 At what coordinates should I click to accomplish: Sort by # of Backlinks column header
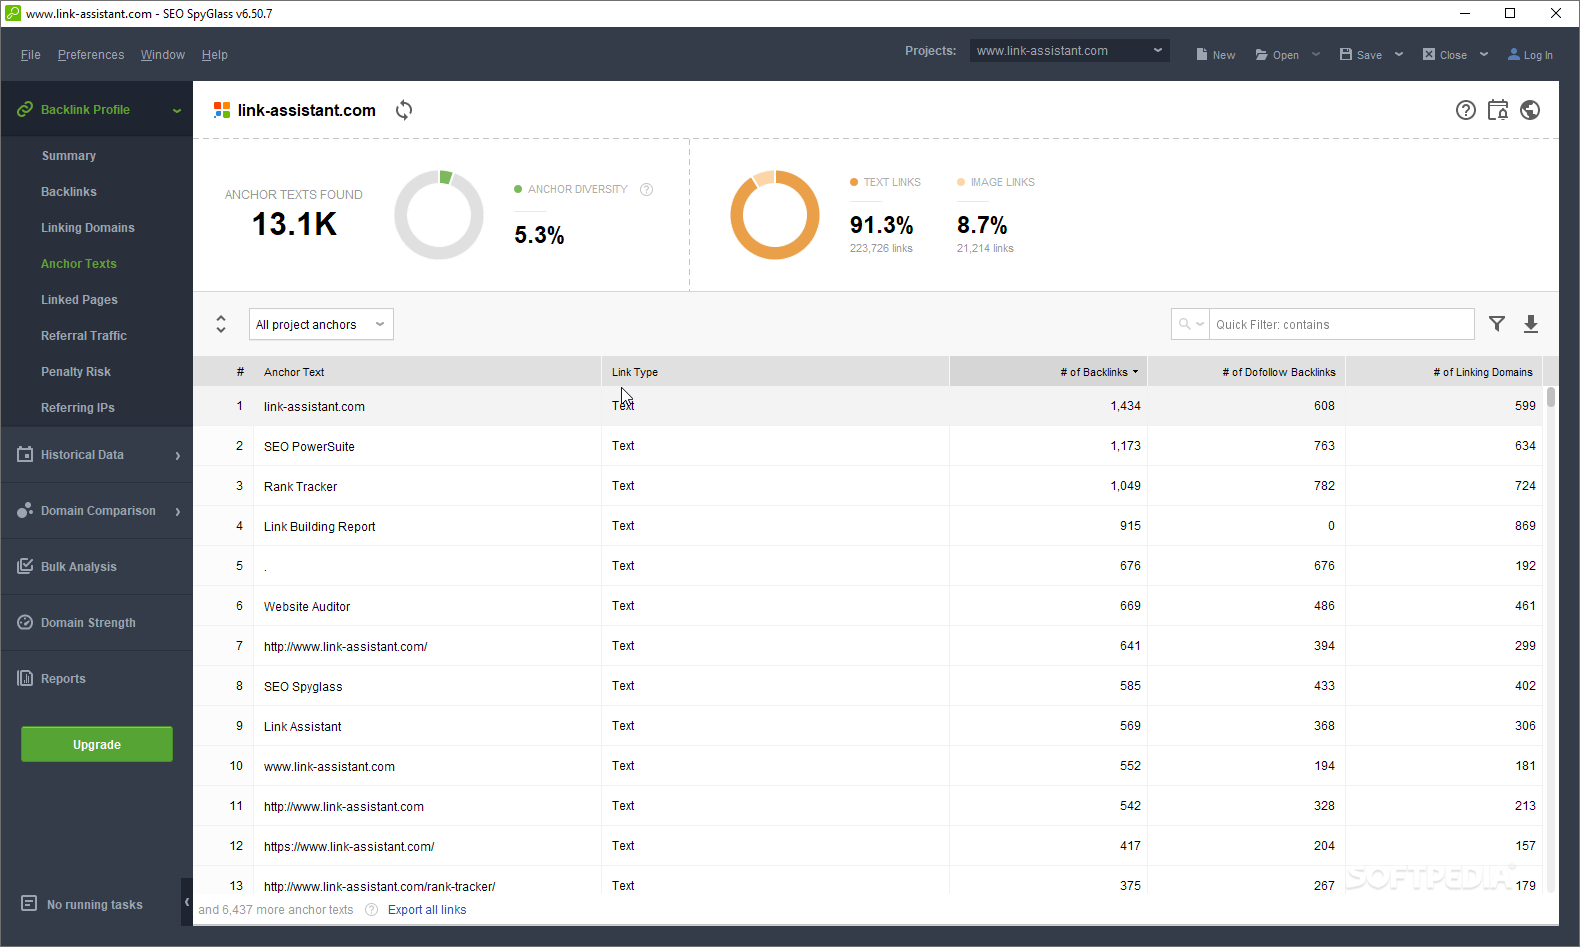[1048, 372]
